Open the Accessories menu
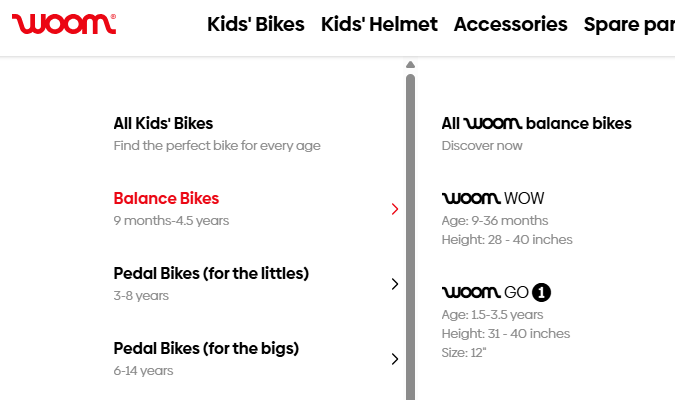Viewport: 675px width, 400px height. click(x=510, y=24)
